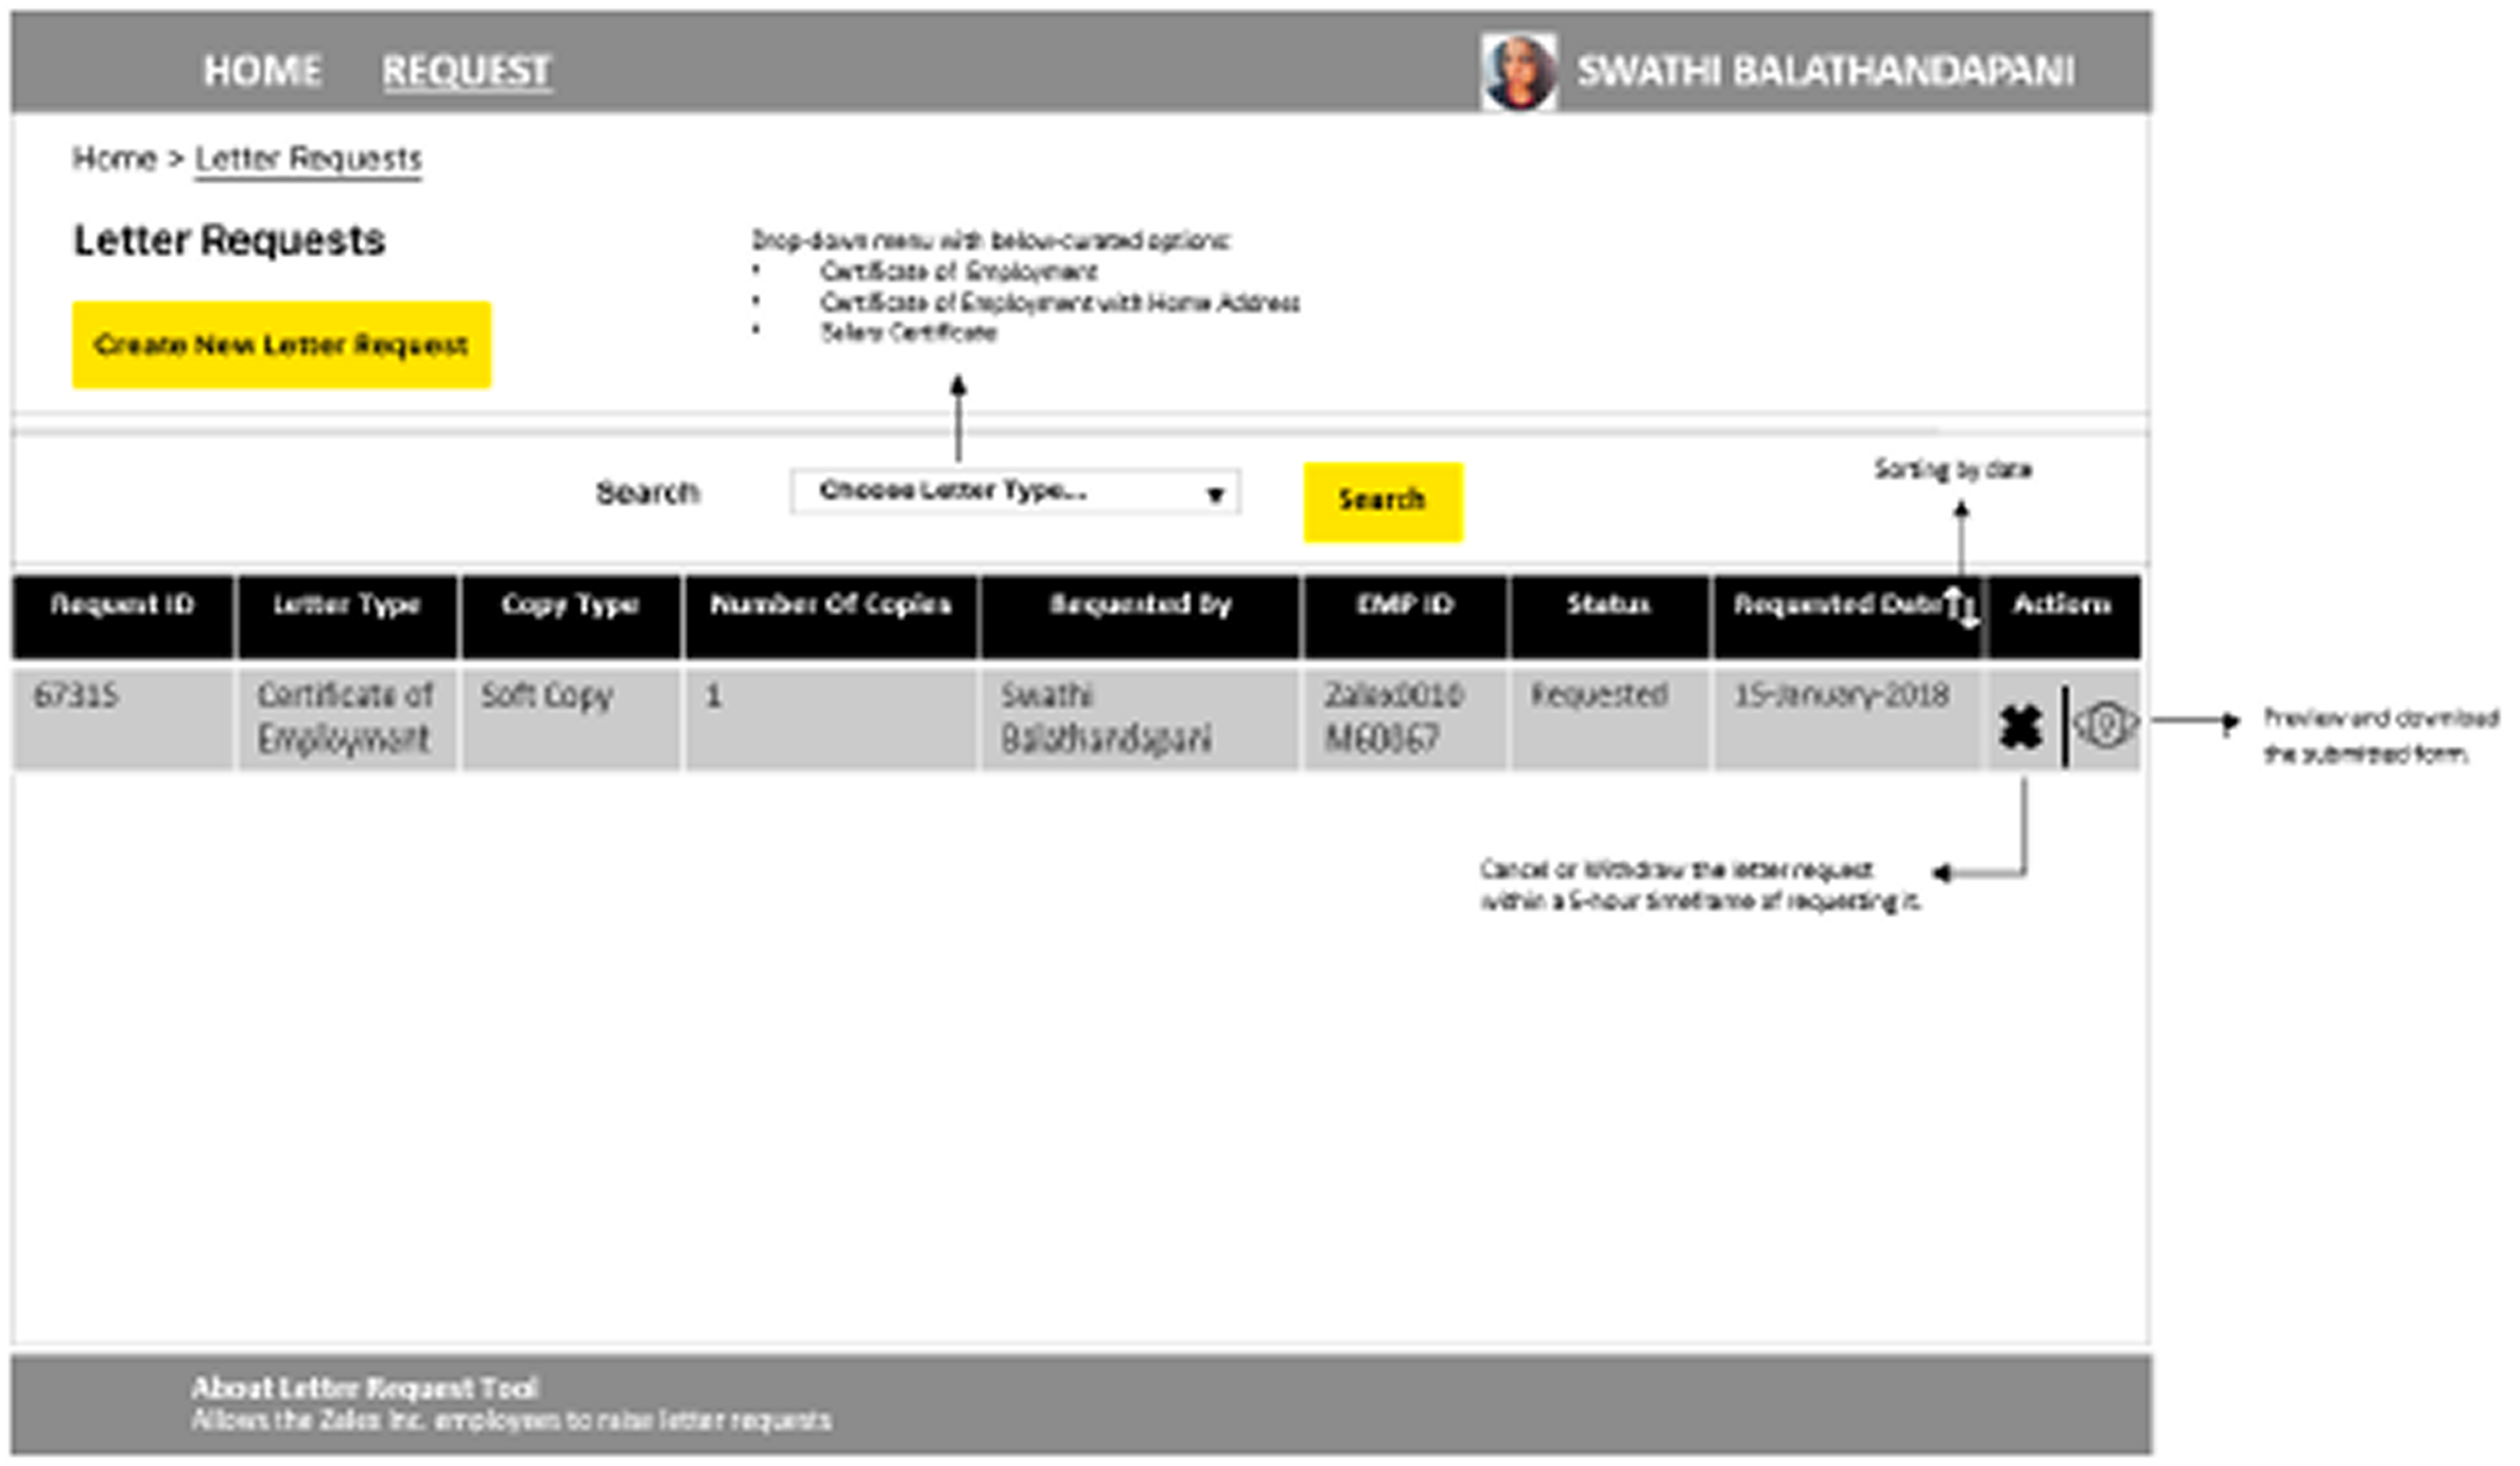This screenshot has width=2520, height=1466.
Task: Click the yellow Search button
Action: tap(1383, 502)
